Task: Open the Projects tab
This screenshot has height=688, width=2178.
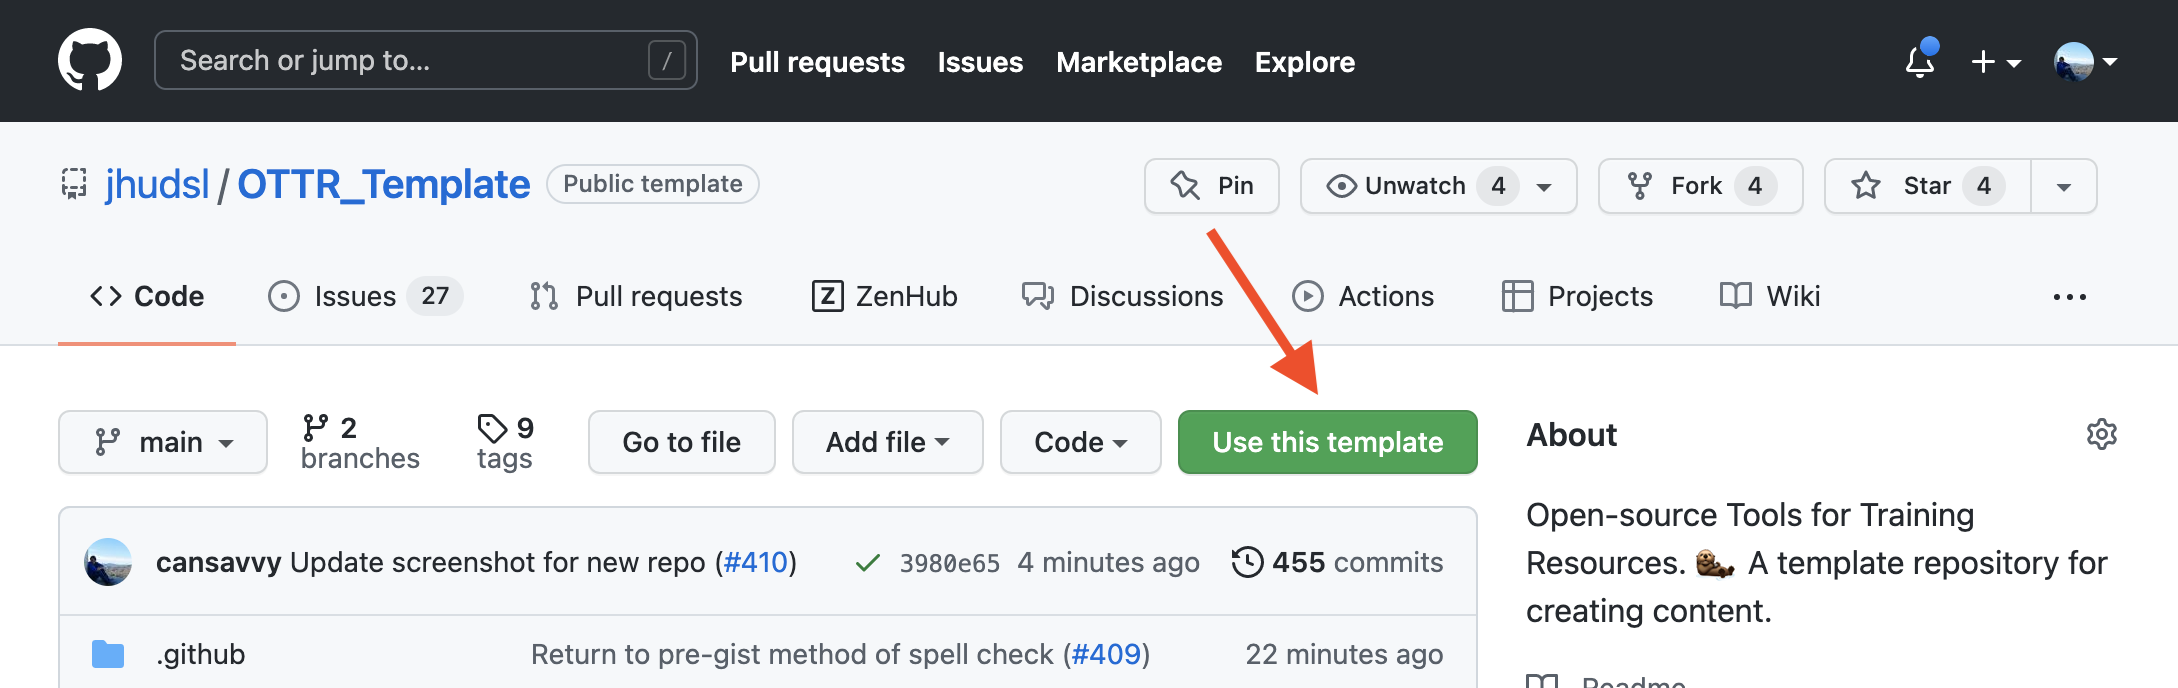Action: click(1577, 296)
